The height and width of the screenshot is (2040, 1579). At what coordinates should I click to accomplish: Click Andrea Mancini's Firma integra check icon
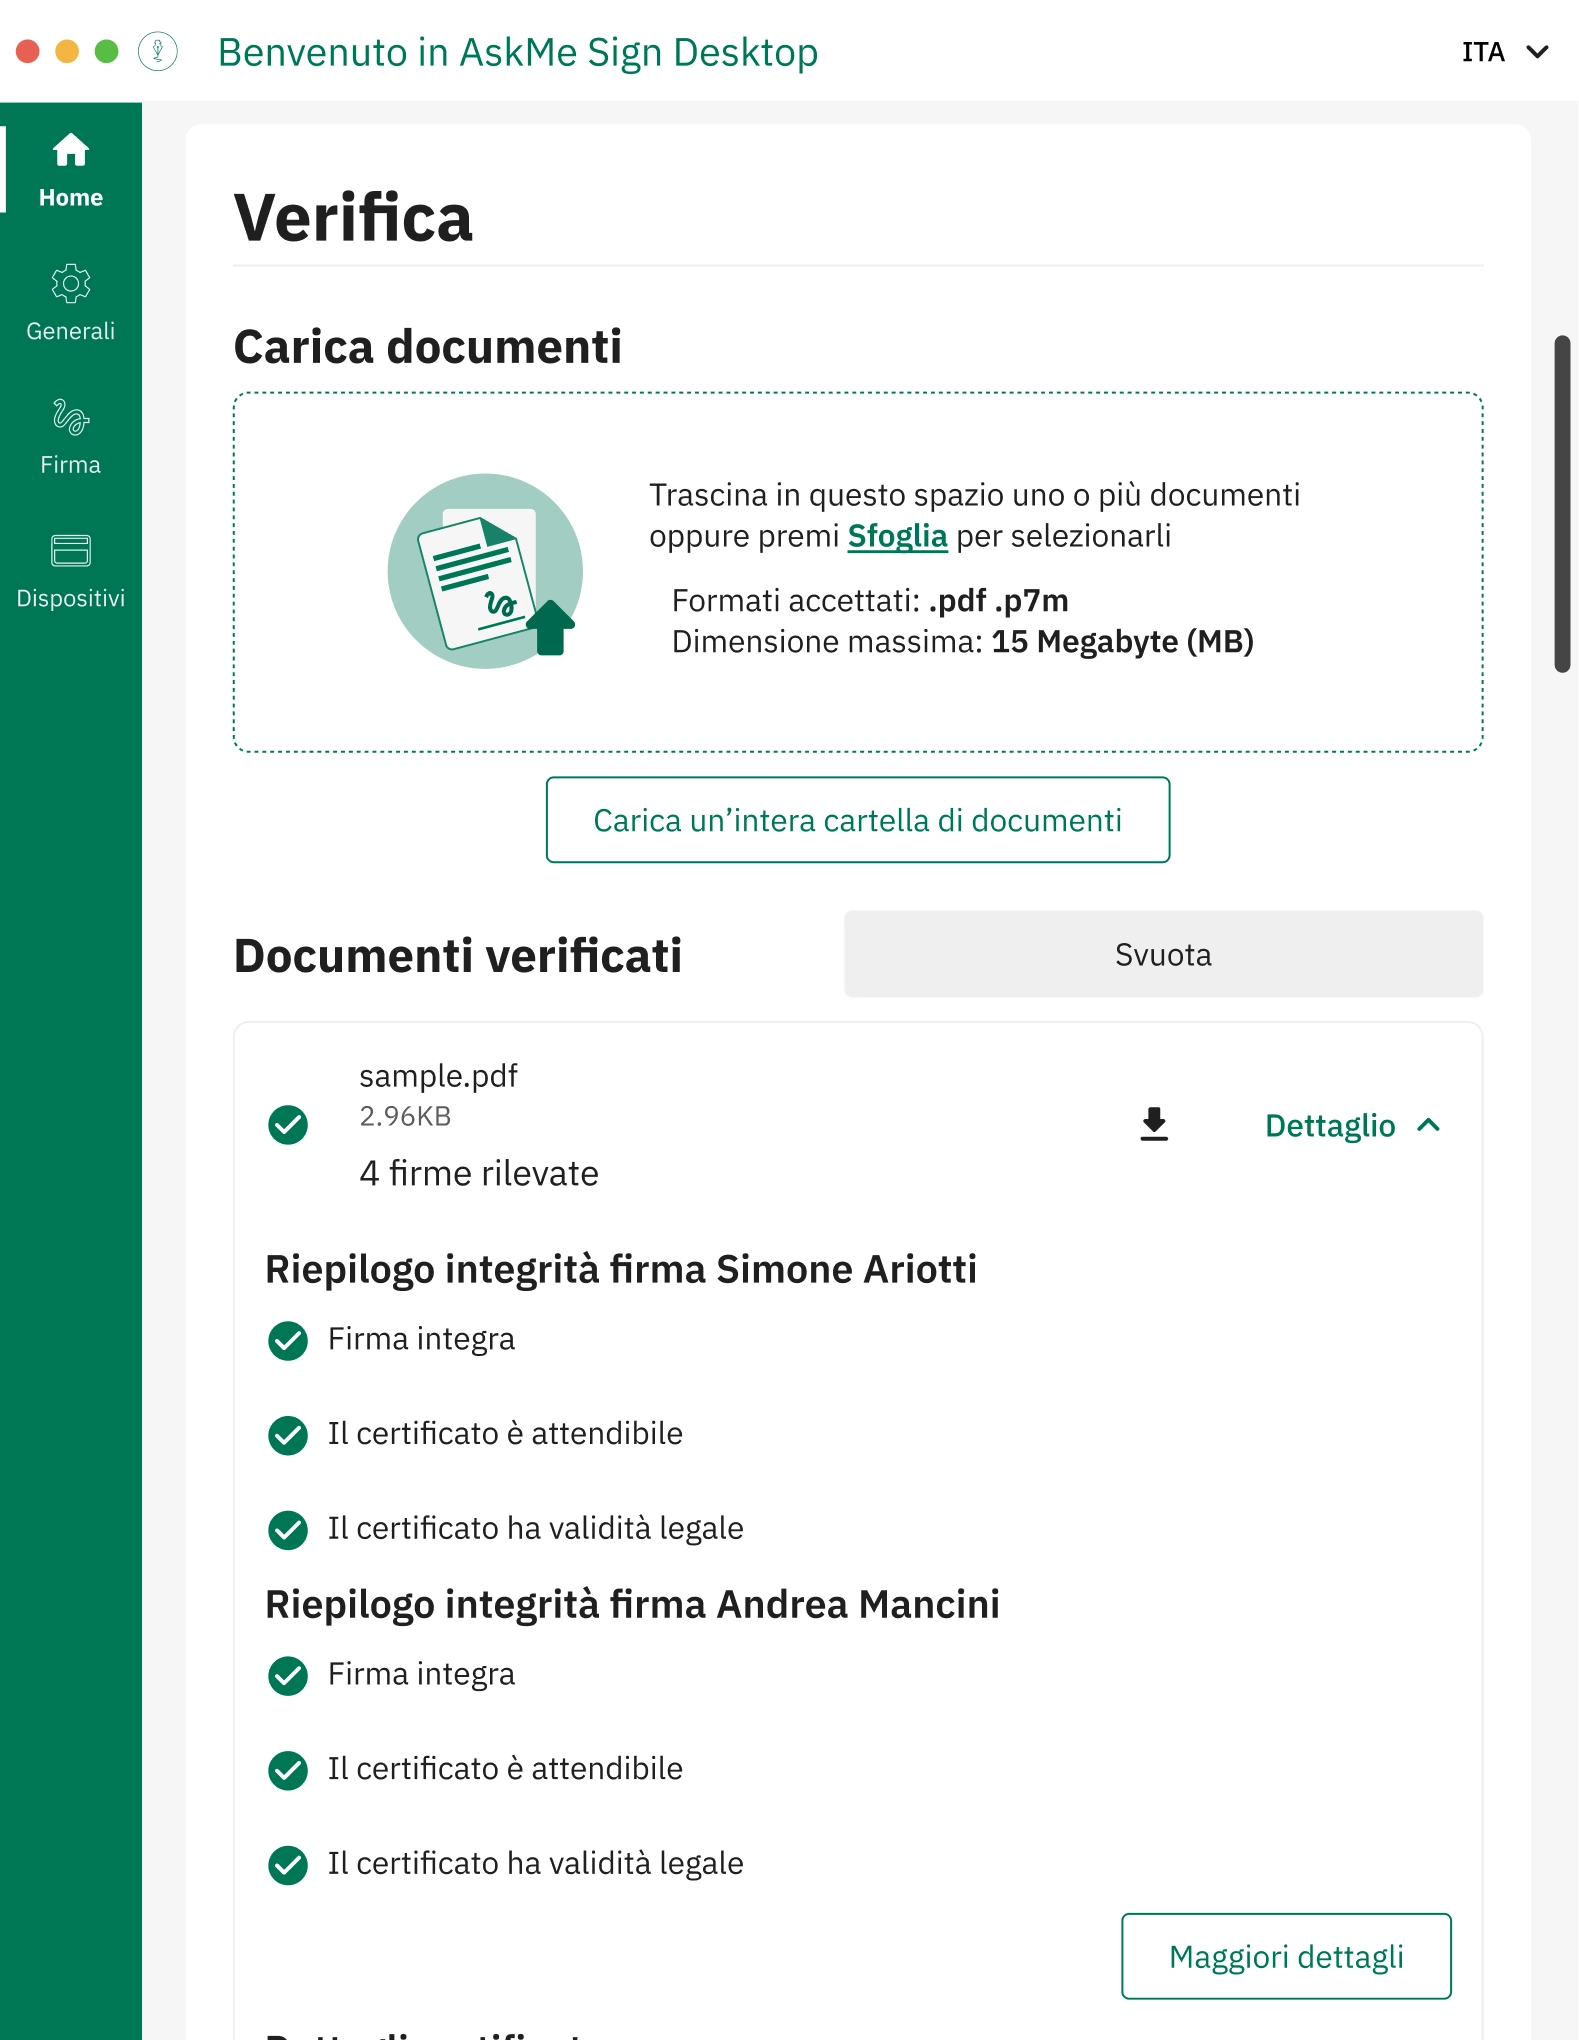[x=288, y=1675]
